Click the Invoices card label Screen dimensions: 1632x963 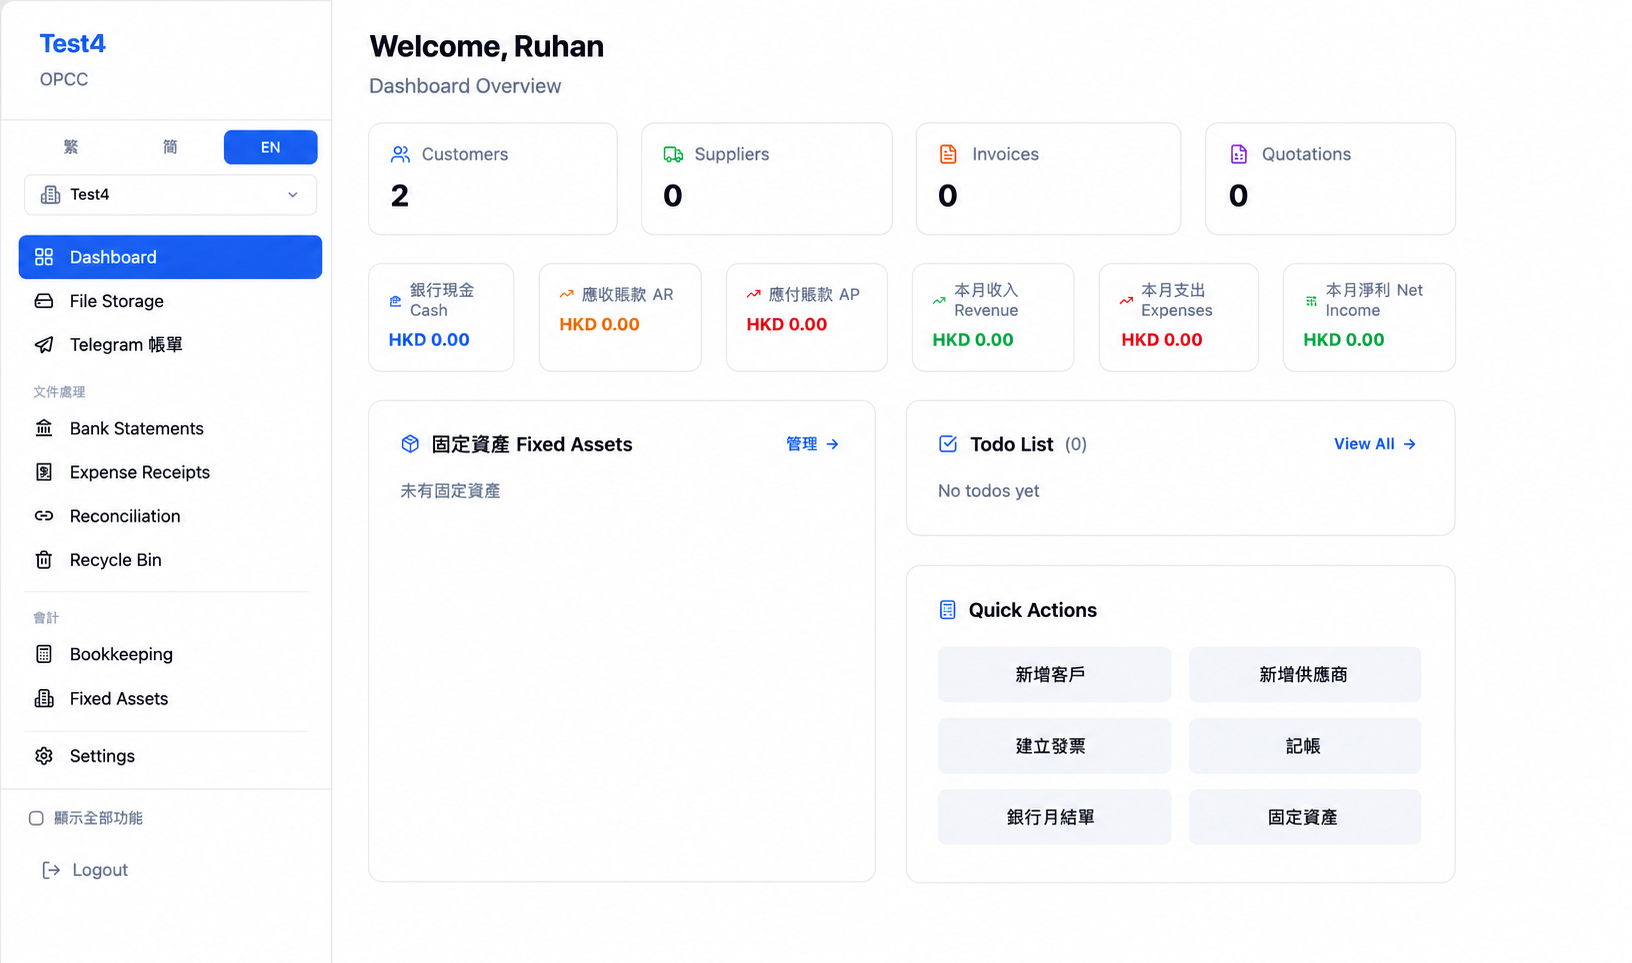click(1005, 154)
